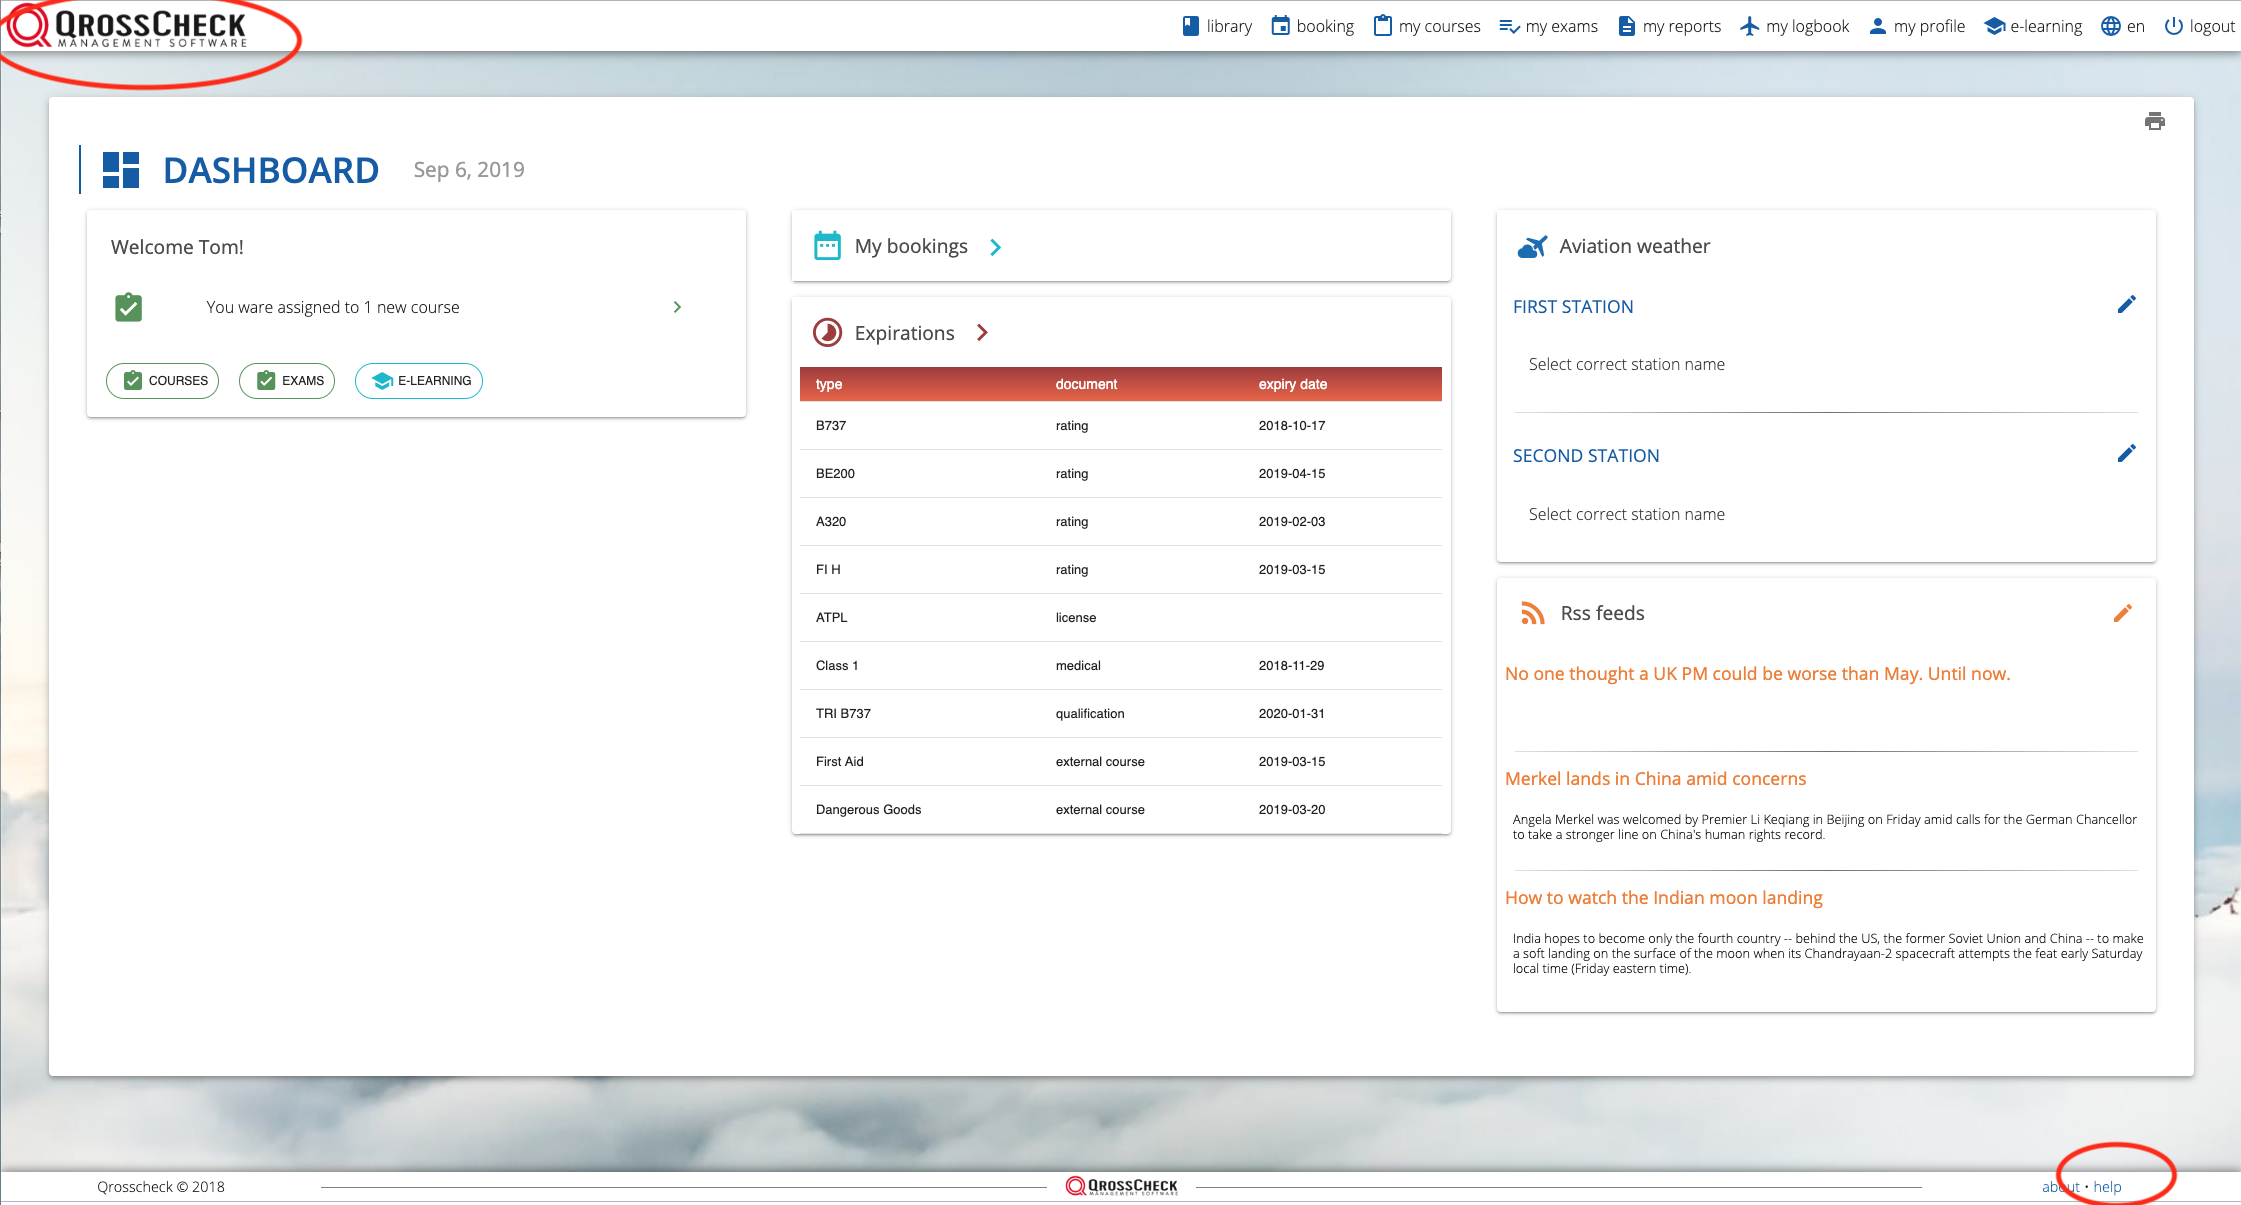Click the e-learning graduation cap icon

(x=1995, y=26)
